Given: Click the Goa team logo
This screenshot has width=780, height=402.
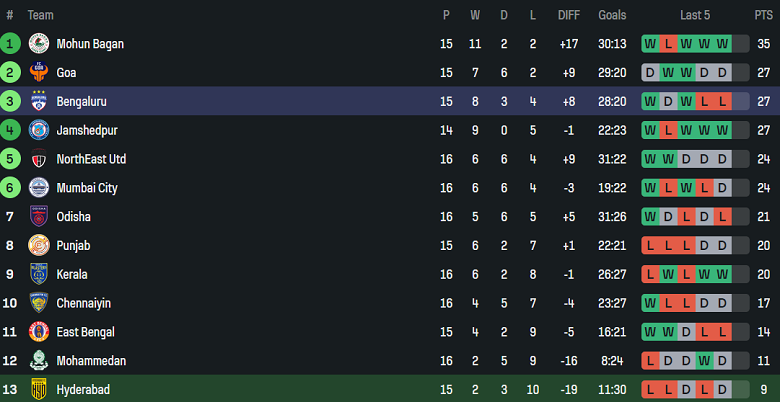Looking at the screenshot, I should tap(39, 73).
